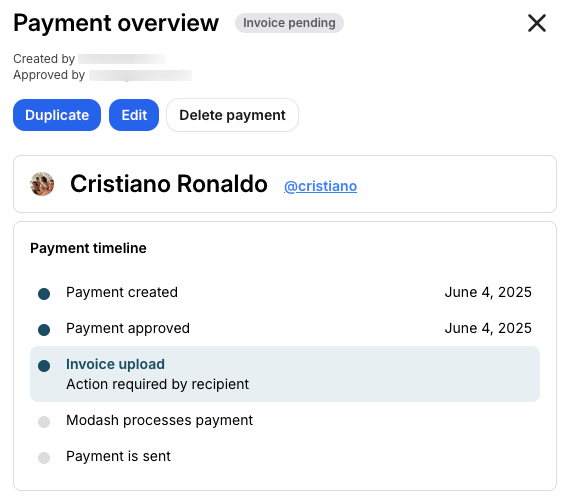The height and width of the screenshot is (497, 570).
Task: Click 'Payment is sent' text
Action: [118, 456]
